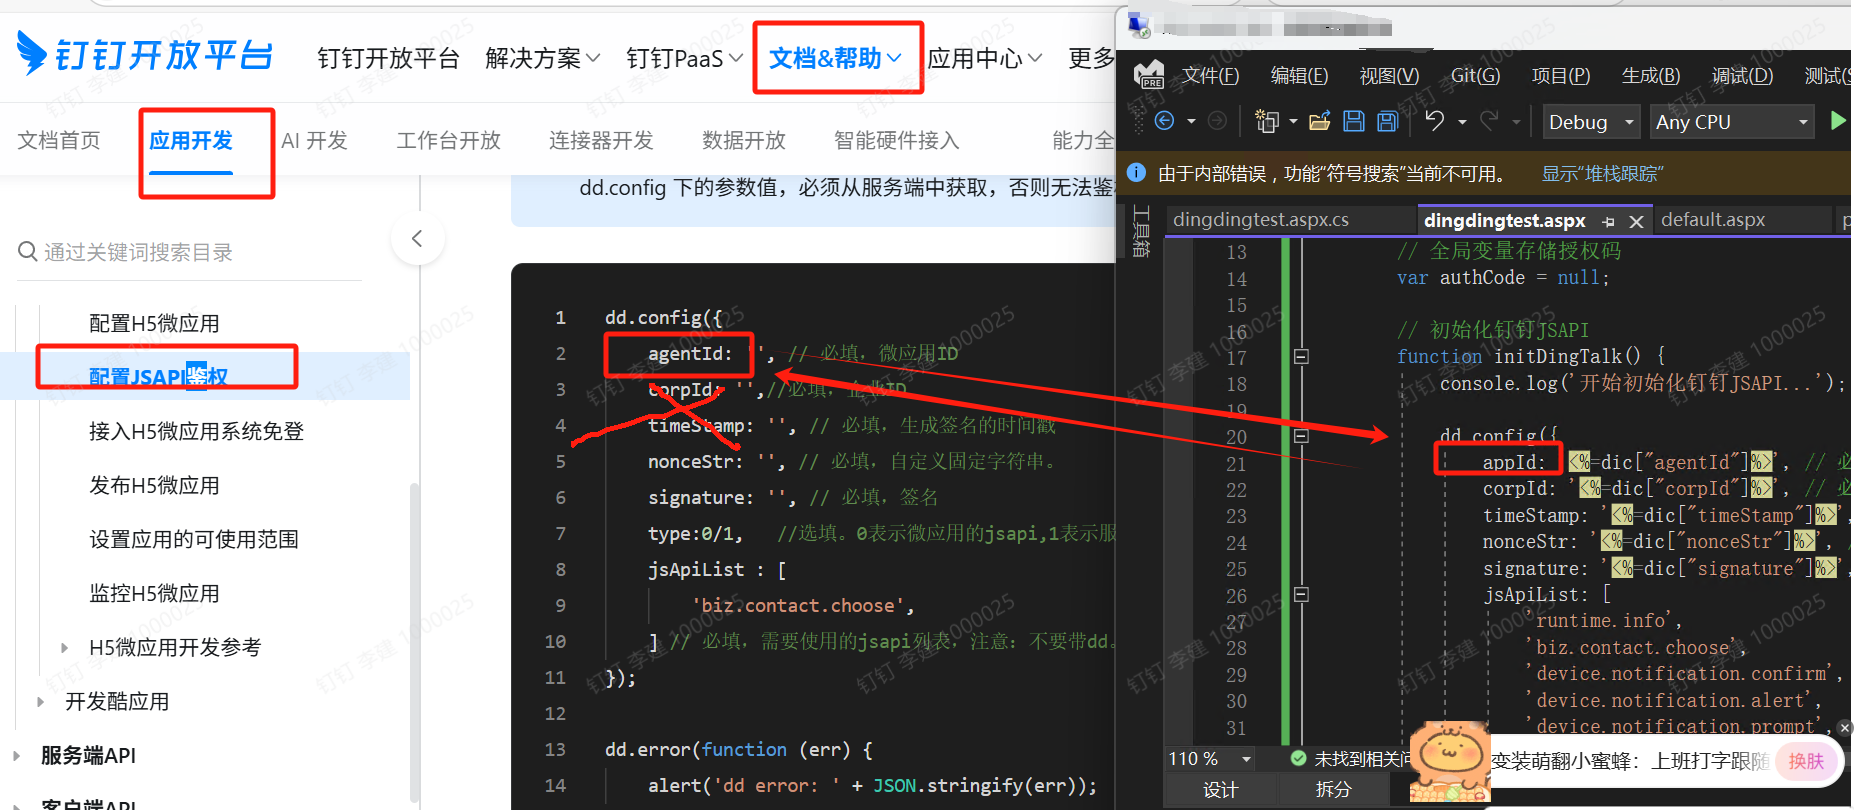Open the Any CPU platform dropdown
This screenshot has height=810, width=1854.
(x=1732, y=122)
